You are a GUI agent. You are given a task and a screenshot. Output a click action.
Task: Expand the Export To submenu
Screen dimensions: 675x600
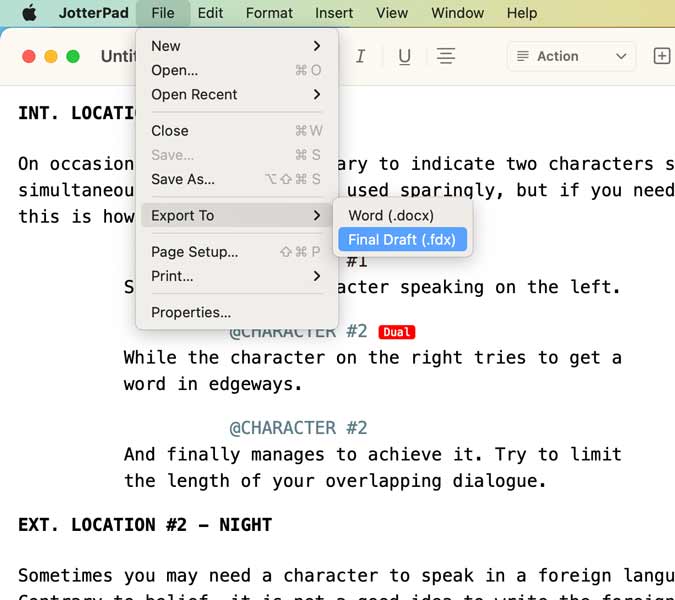click(236, 215)
